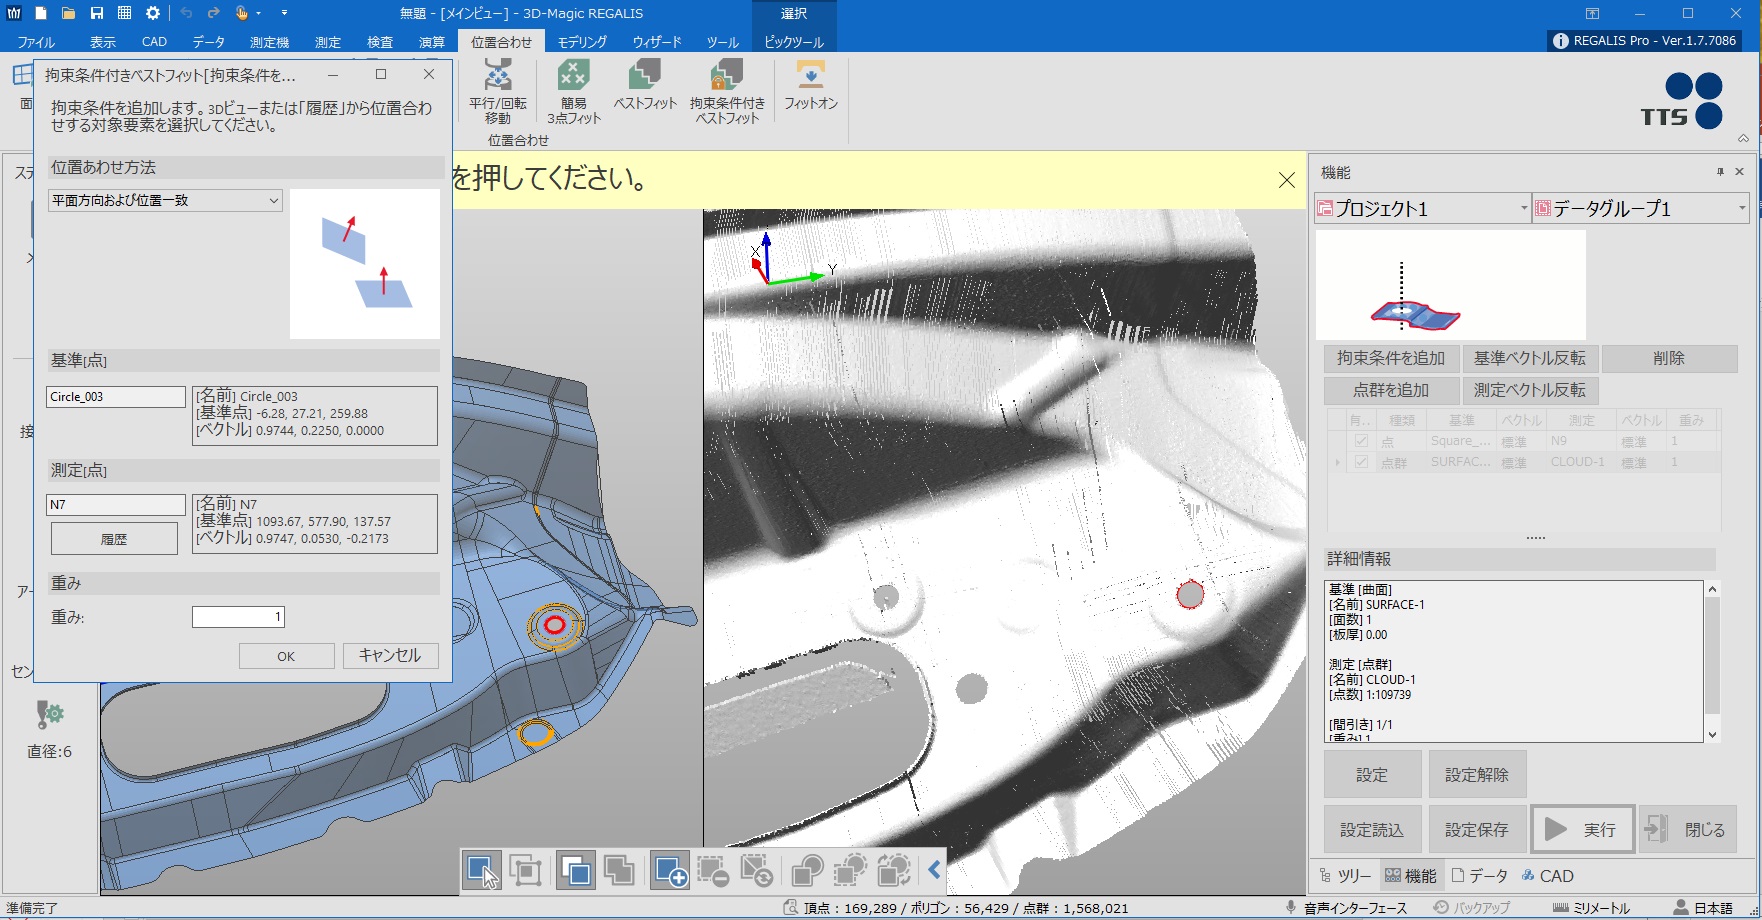Choose the bounding-box select tool in the bottom toolbar

click(525, 870)
